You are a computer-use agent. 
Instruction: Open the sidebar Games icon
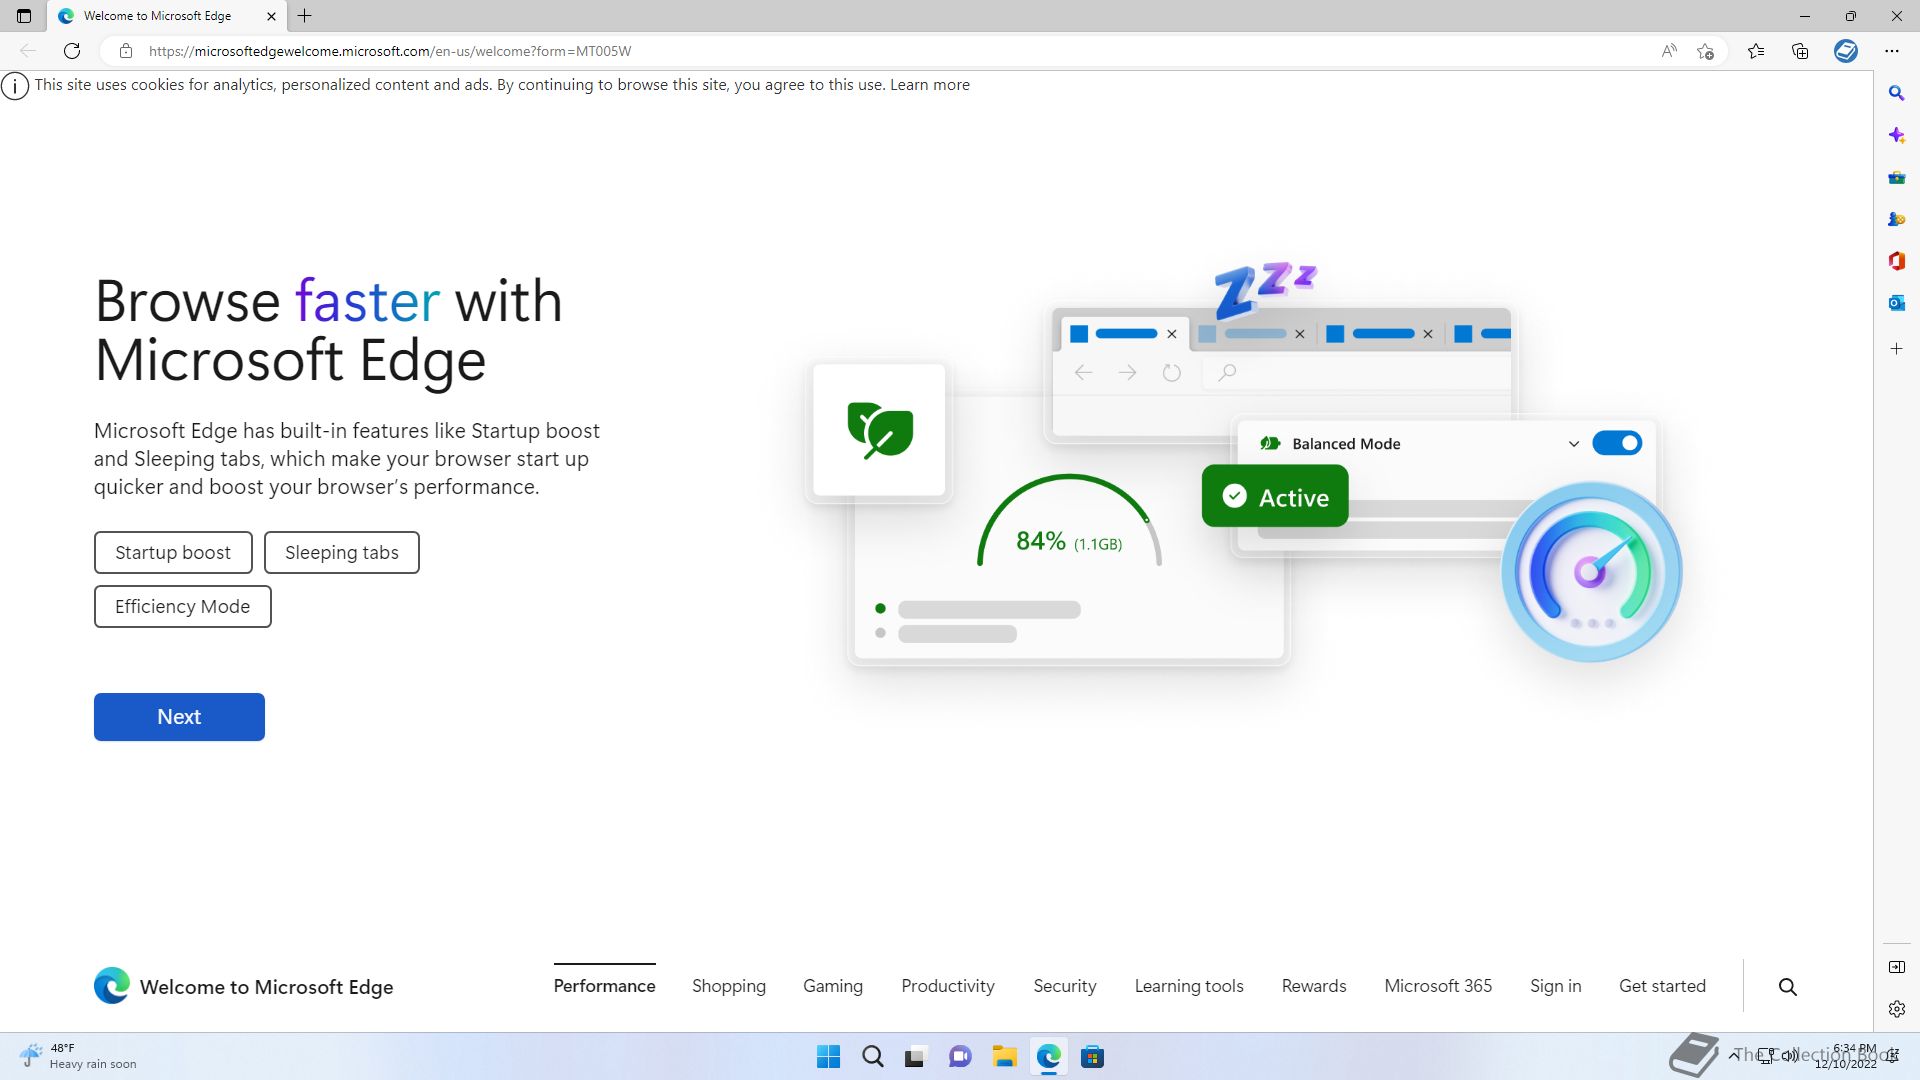(1896, 219)
